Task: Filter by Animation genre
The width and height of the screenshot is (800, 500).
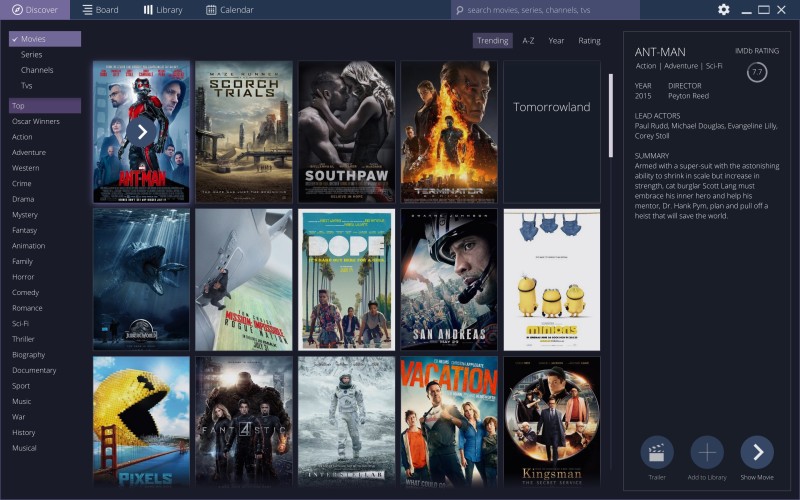Action: tap(29, 246)
